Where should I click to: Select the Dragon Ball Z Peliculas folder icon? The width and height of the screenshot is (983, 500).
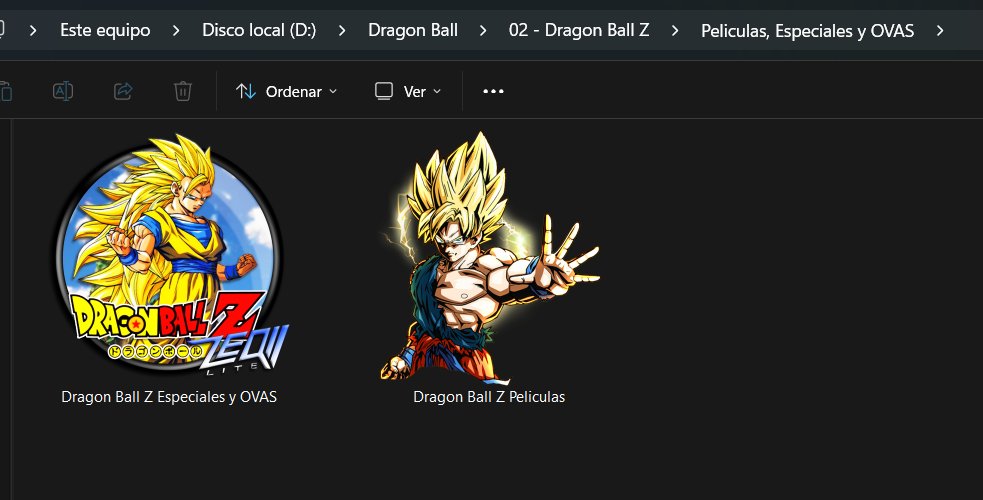point(490,256)
